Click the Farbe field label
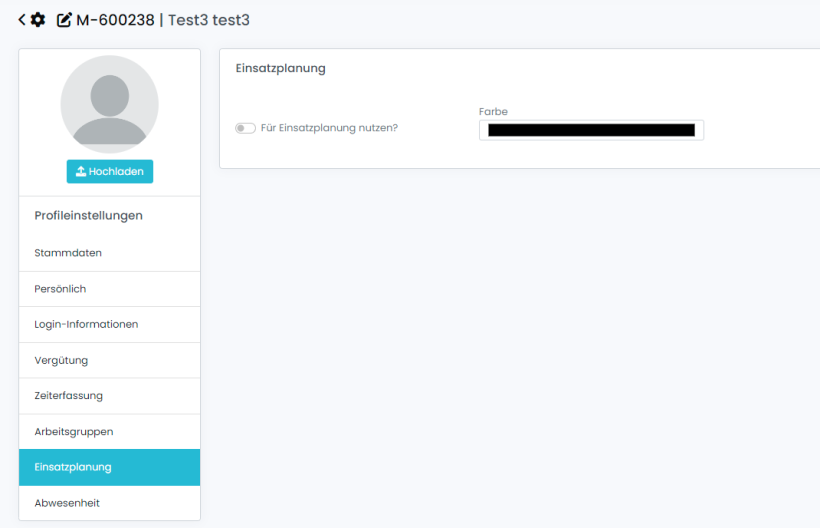The image size is (820, 528). (493, 111)
